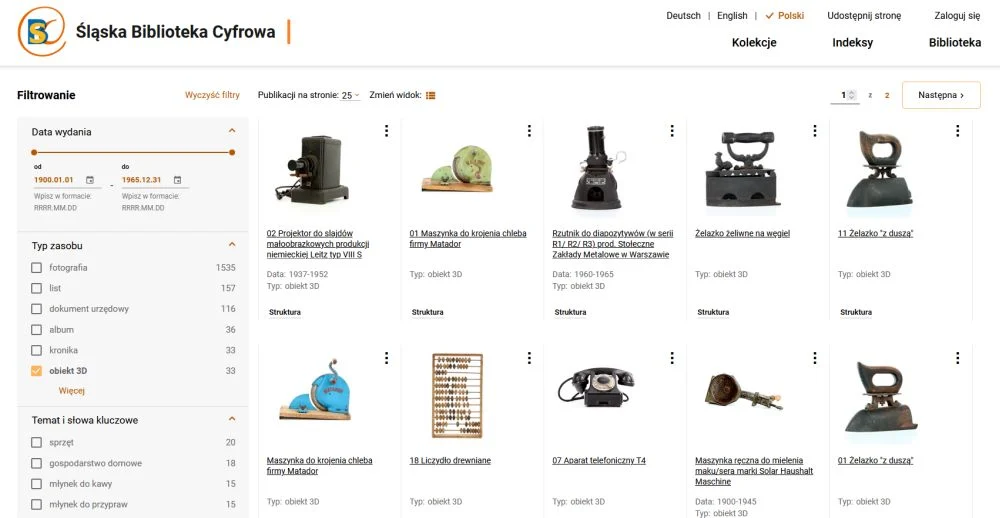Open the calendar picker for the start date
The image size is (1000, 518).
90,180
